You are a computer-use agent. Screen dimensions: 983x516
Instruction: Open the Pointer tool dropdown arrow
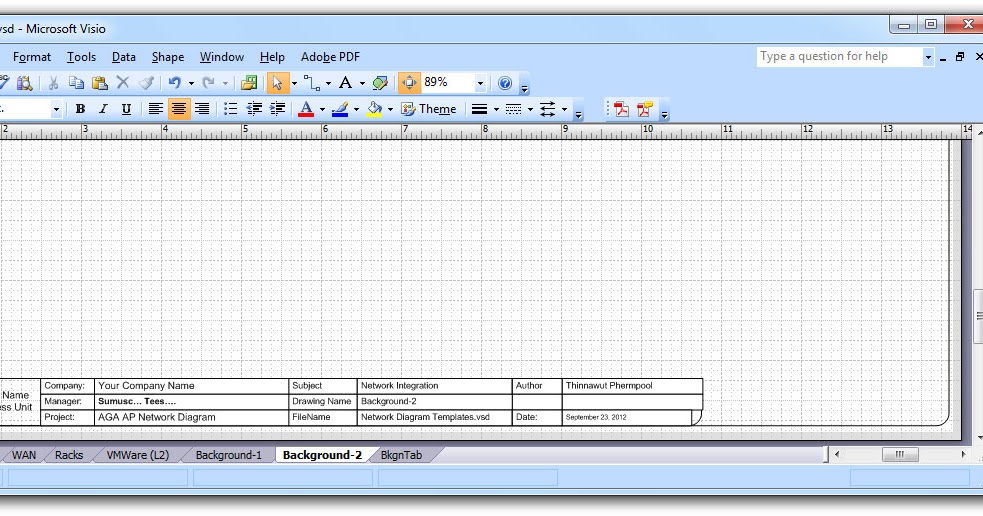click(x=294, y=83)
